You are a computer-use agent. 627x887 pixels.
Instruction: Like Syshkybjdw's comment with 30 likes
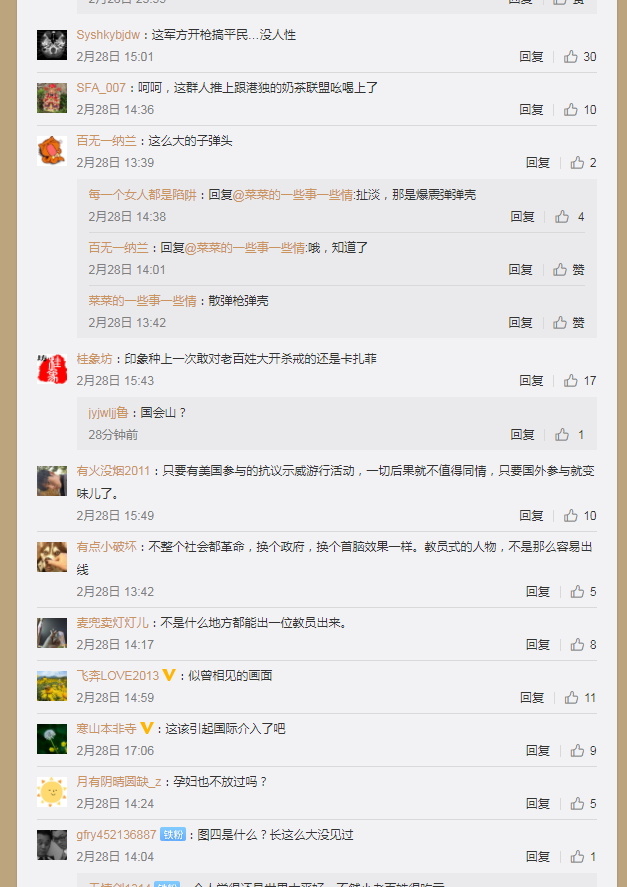tap(579, 57)
